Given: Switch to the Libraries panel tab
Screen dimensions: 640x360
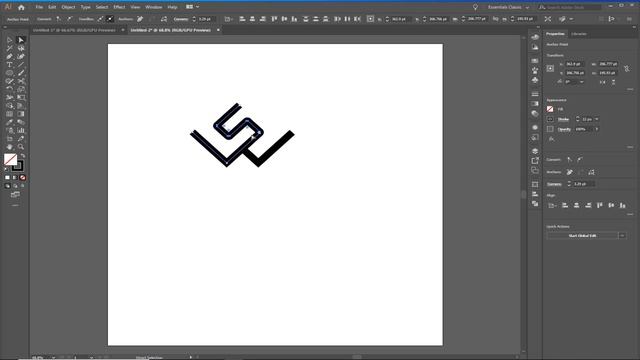Looking at the screenshot, I should tap(579, 34).
